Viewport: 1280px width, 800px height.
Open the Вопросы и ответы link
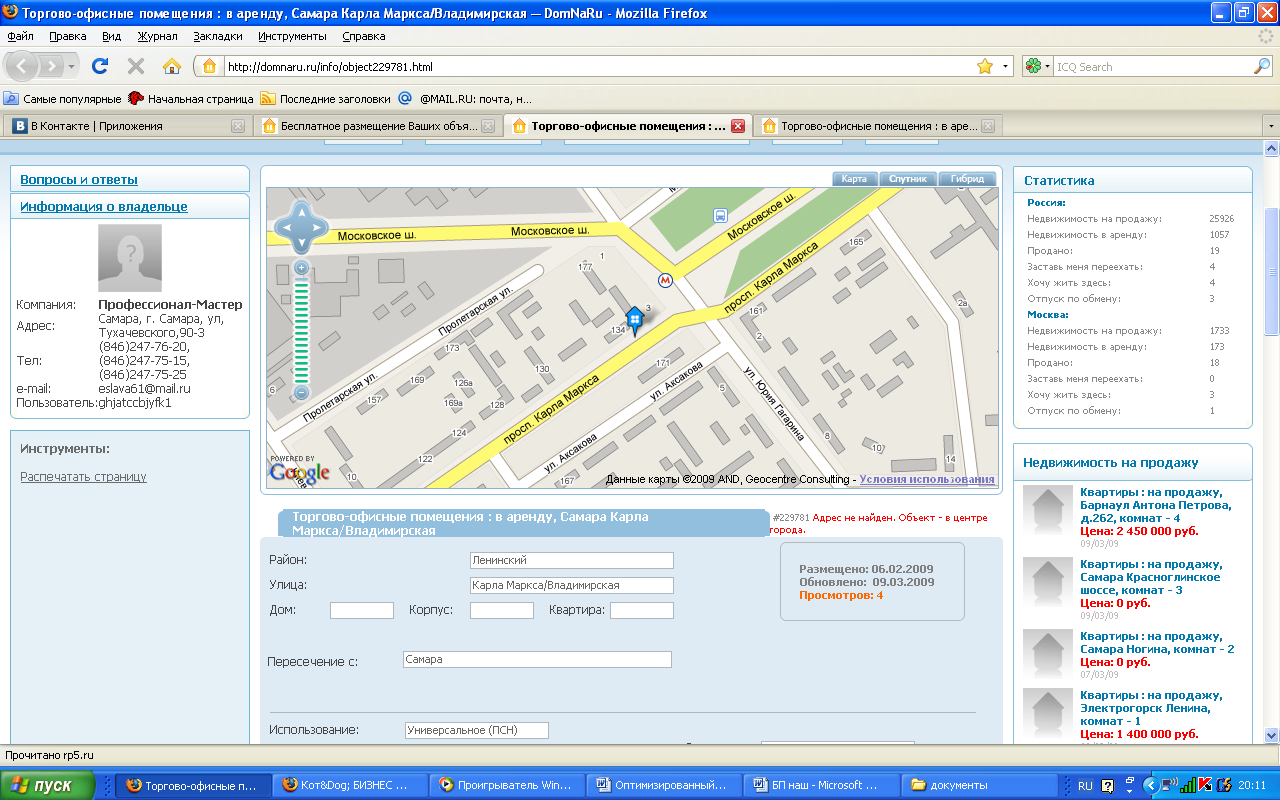[x=79, y=180]
